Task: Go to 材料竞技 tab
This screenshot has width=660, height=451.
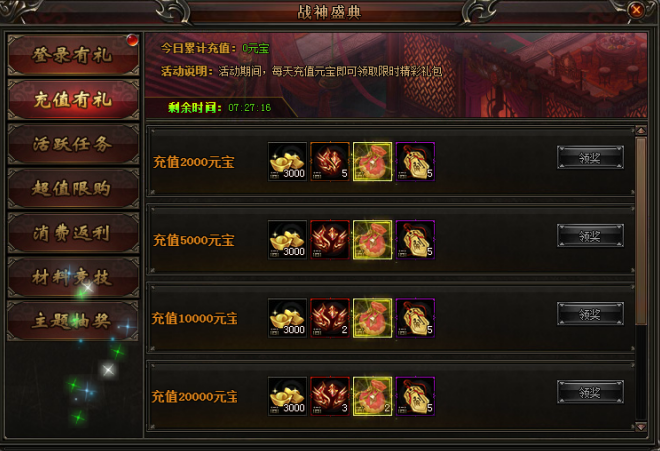Action: 73,277
